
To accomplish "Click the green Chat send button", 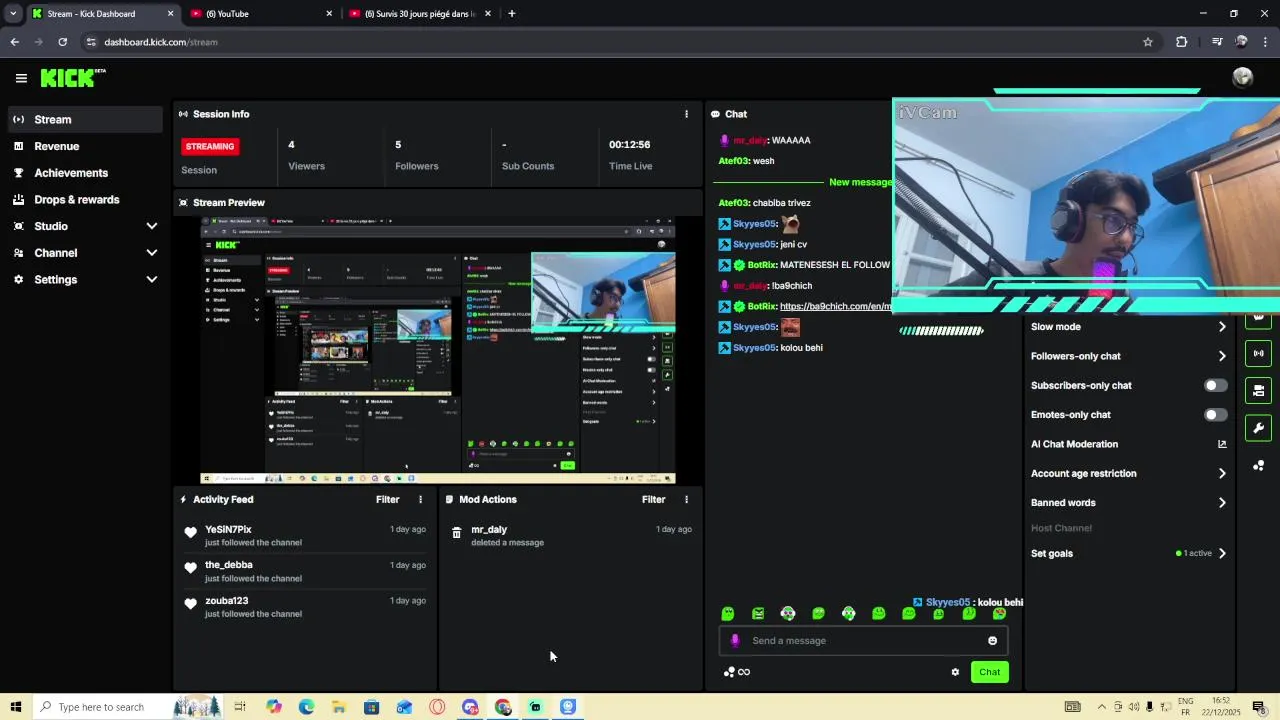I will (989, 672).
